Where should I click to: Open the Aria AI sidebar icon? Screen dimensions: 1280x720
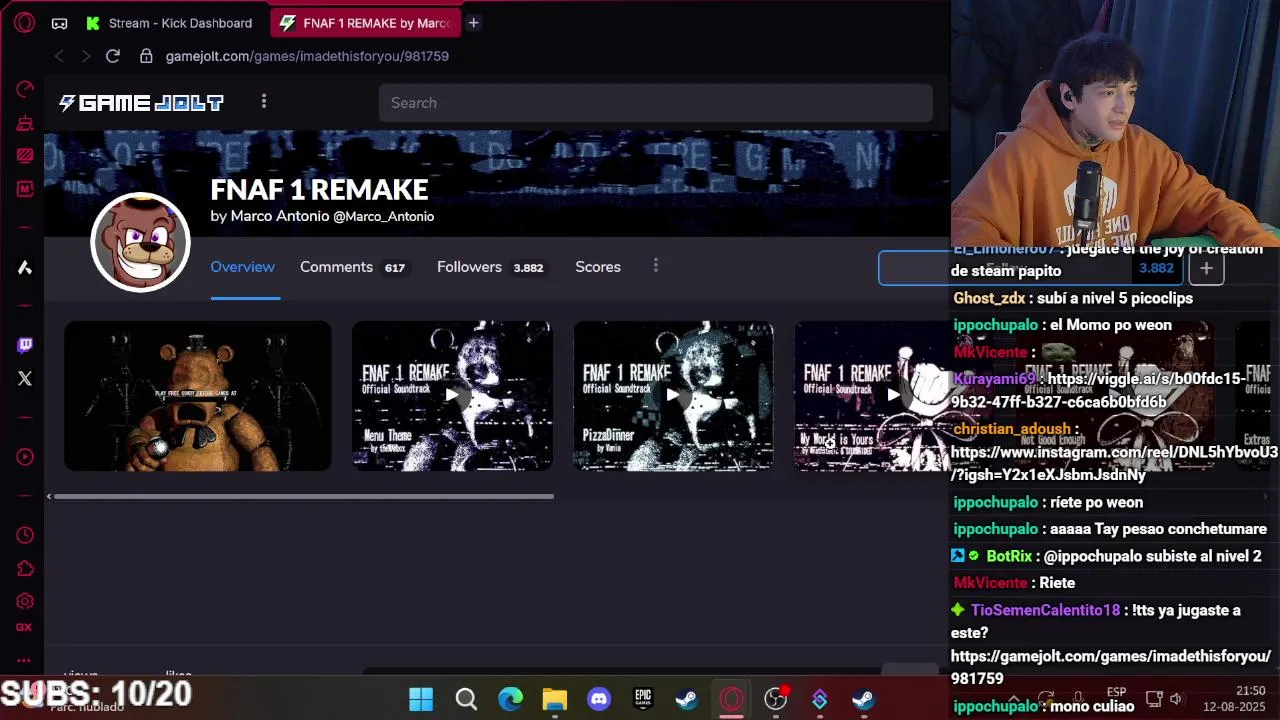click(25, 267)
